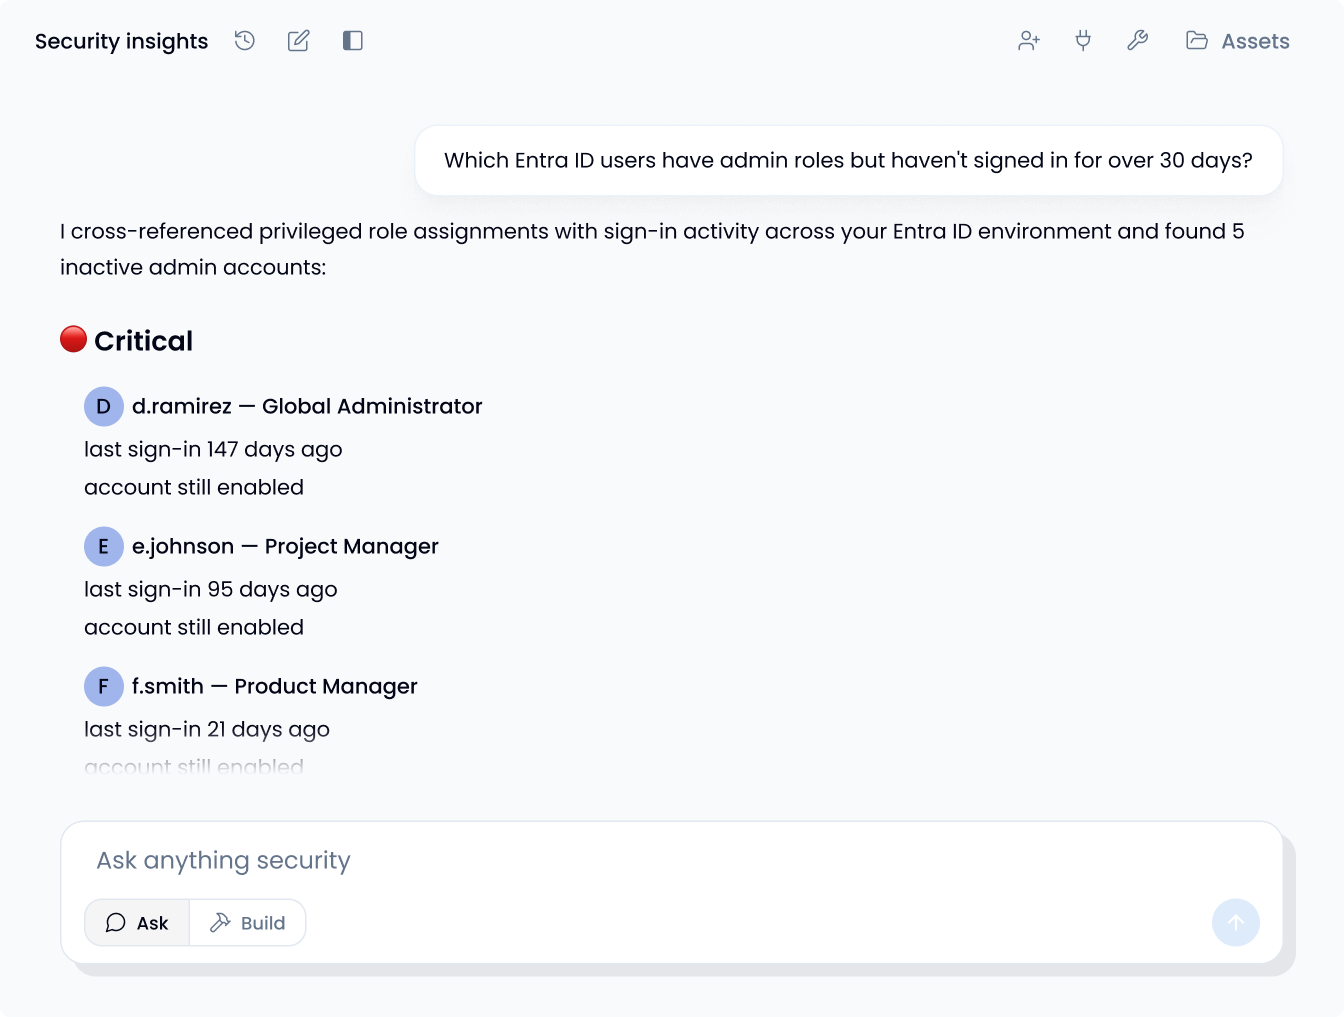Select e.johnson Project Manager entry

285,547
